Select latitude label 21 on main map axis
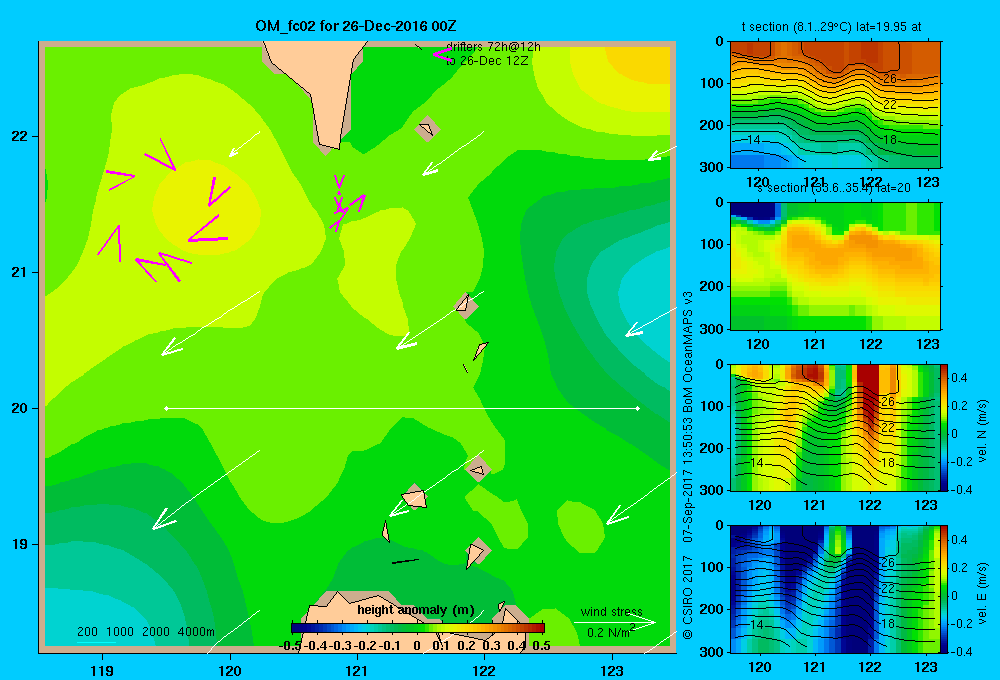This screenshot has width=1000, height=680. tap(20, 272)
